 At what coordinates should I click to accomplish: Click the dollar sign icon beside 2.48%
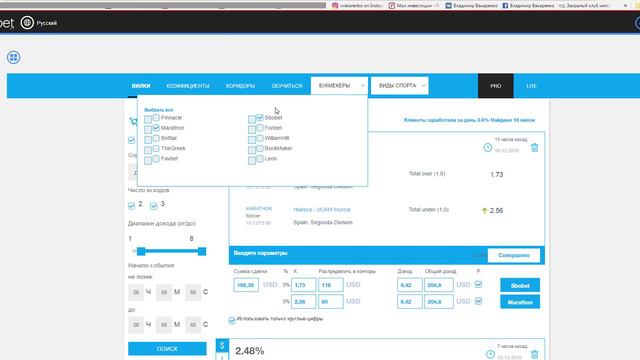coord(222,345)
